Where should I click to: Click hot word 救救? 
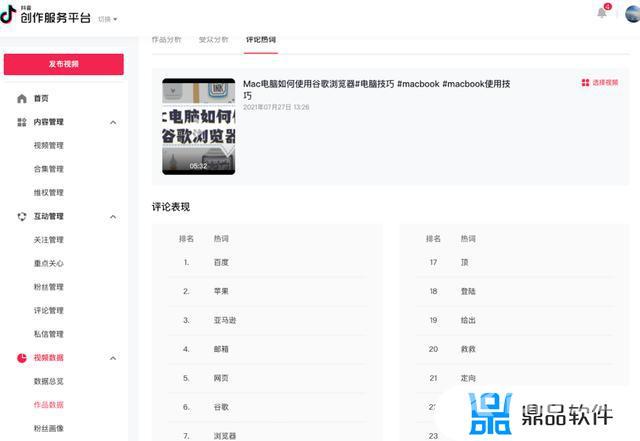point(468,349)
